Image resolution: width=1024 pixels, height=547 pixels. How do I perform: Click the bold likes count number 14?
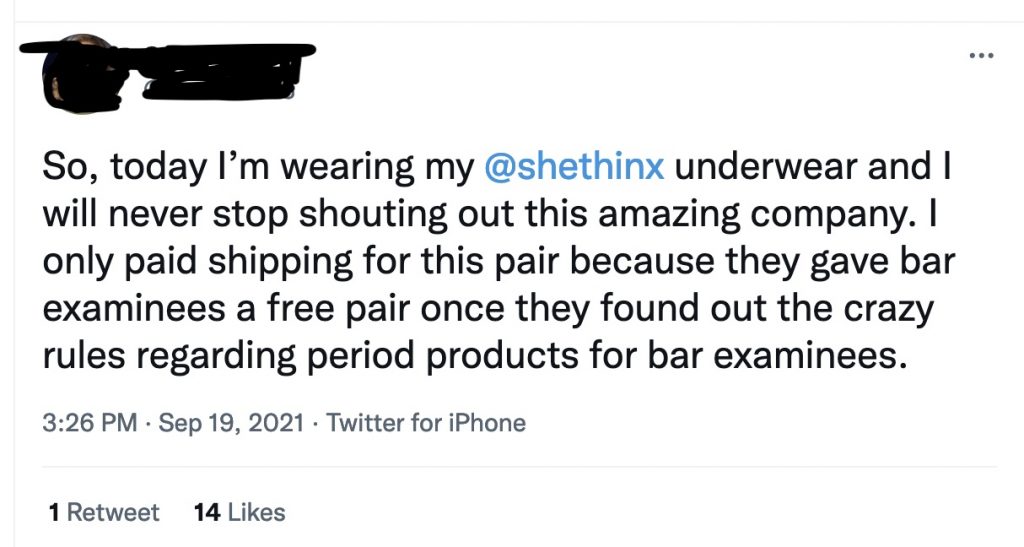(207, 512)
